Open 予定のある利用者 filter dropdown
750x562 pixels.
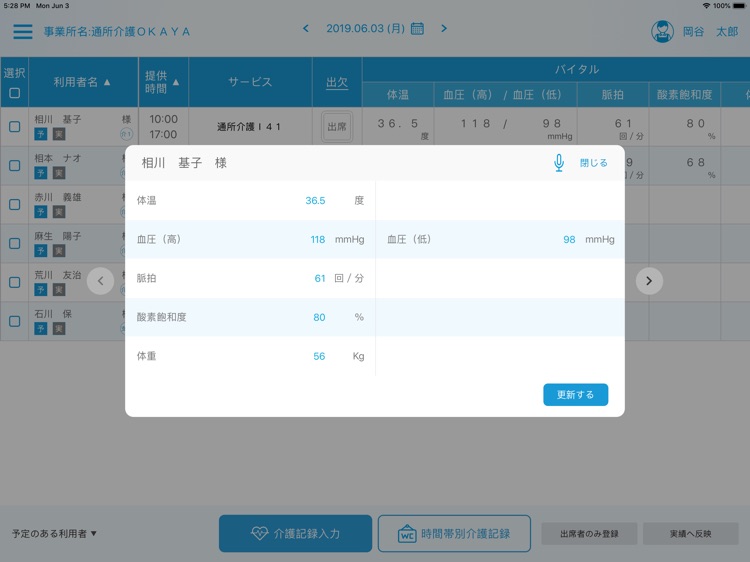click(x=54, y=533)
